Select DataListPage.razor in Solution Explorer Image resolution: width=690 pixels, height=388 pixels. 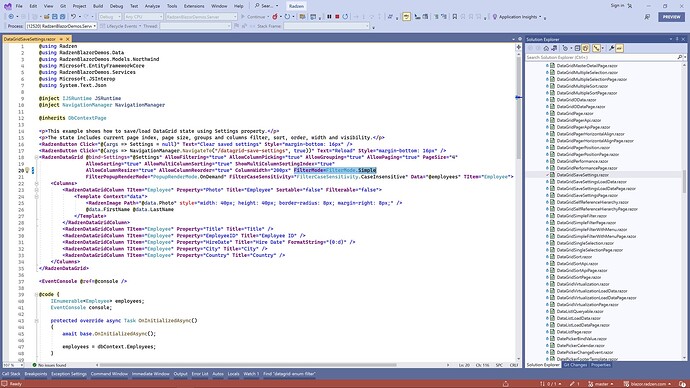click(574, 332)
